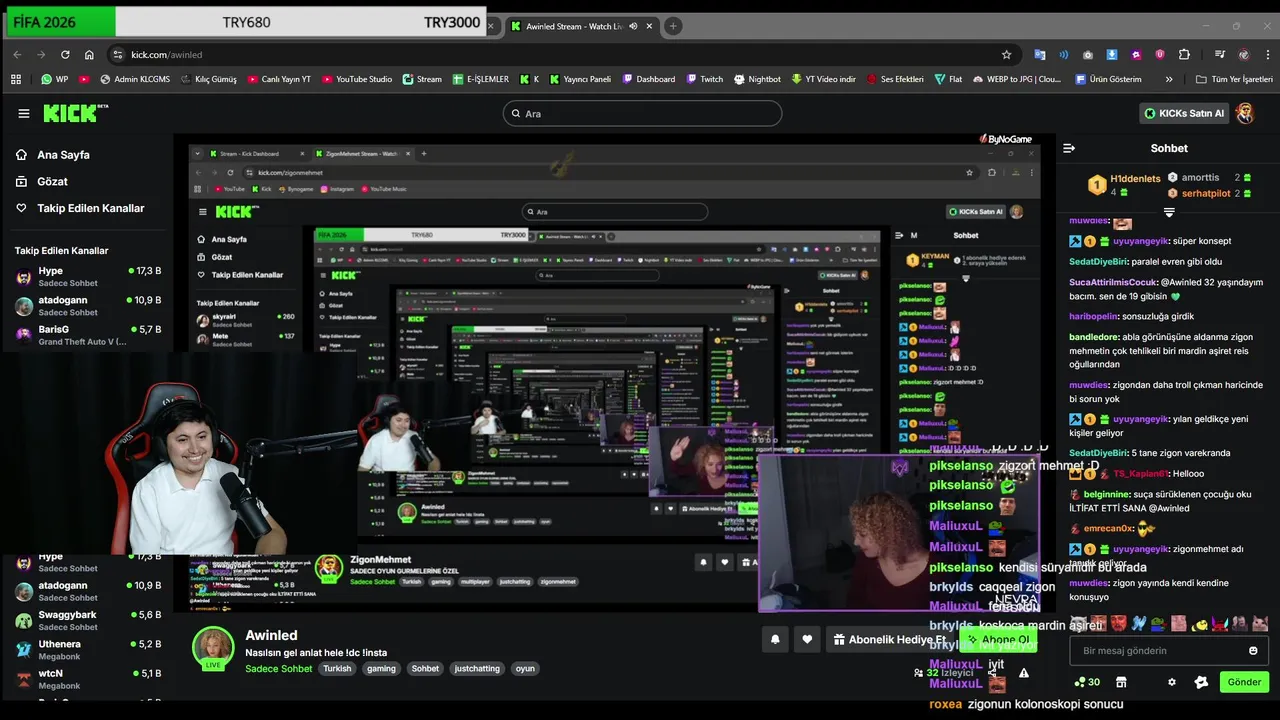
Task: Open the chat emoji picker
Action: pos(1253,650)
